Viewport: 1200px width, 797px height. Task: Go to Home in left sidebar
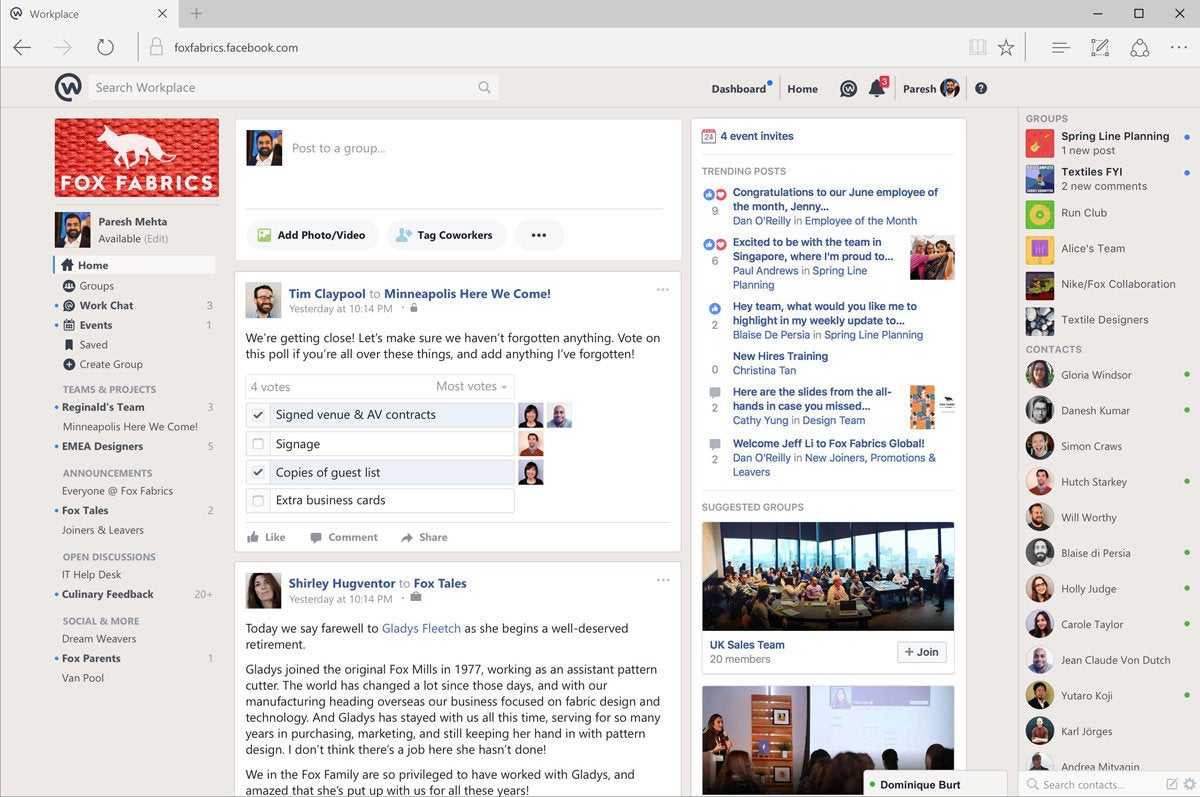pos(134,265)
